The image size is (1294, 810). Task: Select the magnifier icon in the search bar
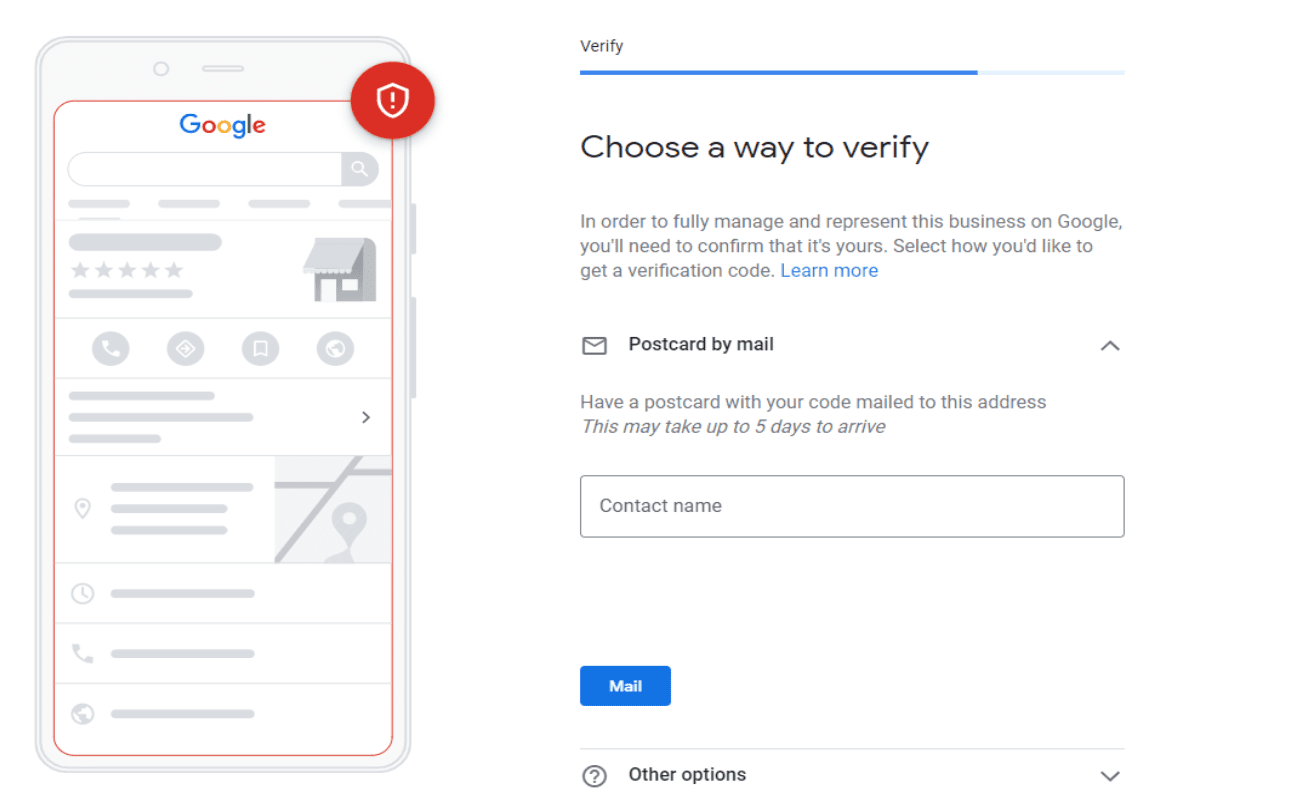coord(359,169)
